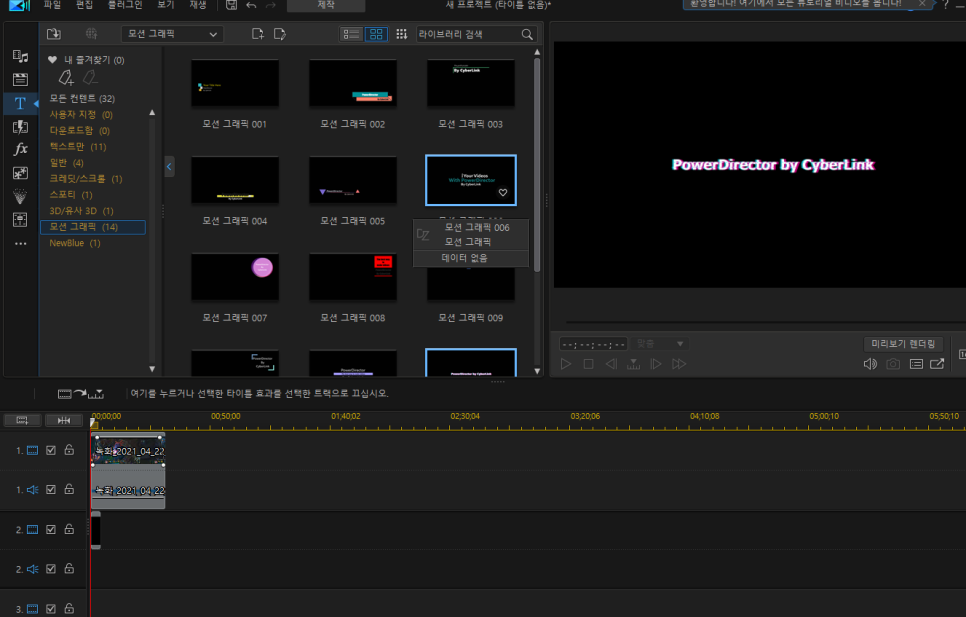The height and width of the screenshot is (617, 966).
Task: Click the timeline track manager button
Action: (x=22, y=421)
